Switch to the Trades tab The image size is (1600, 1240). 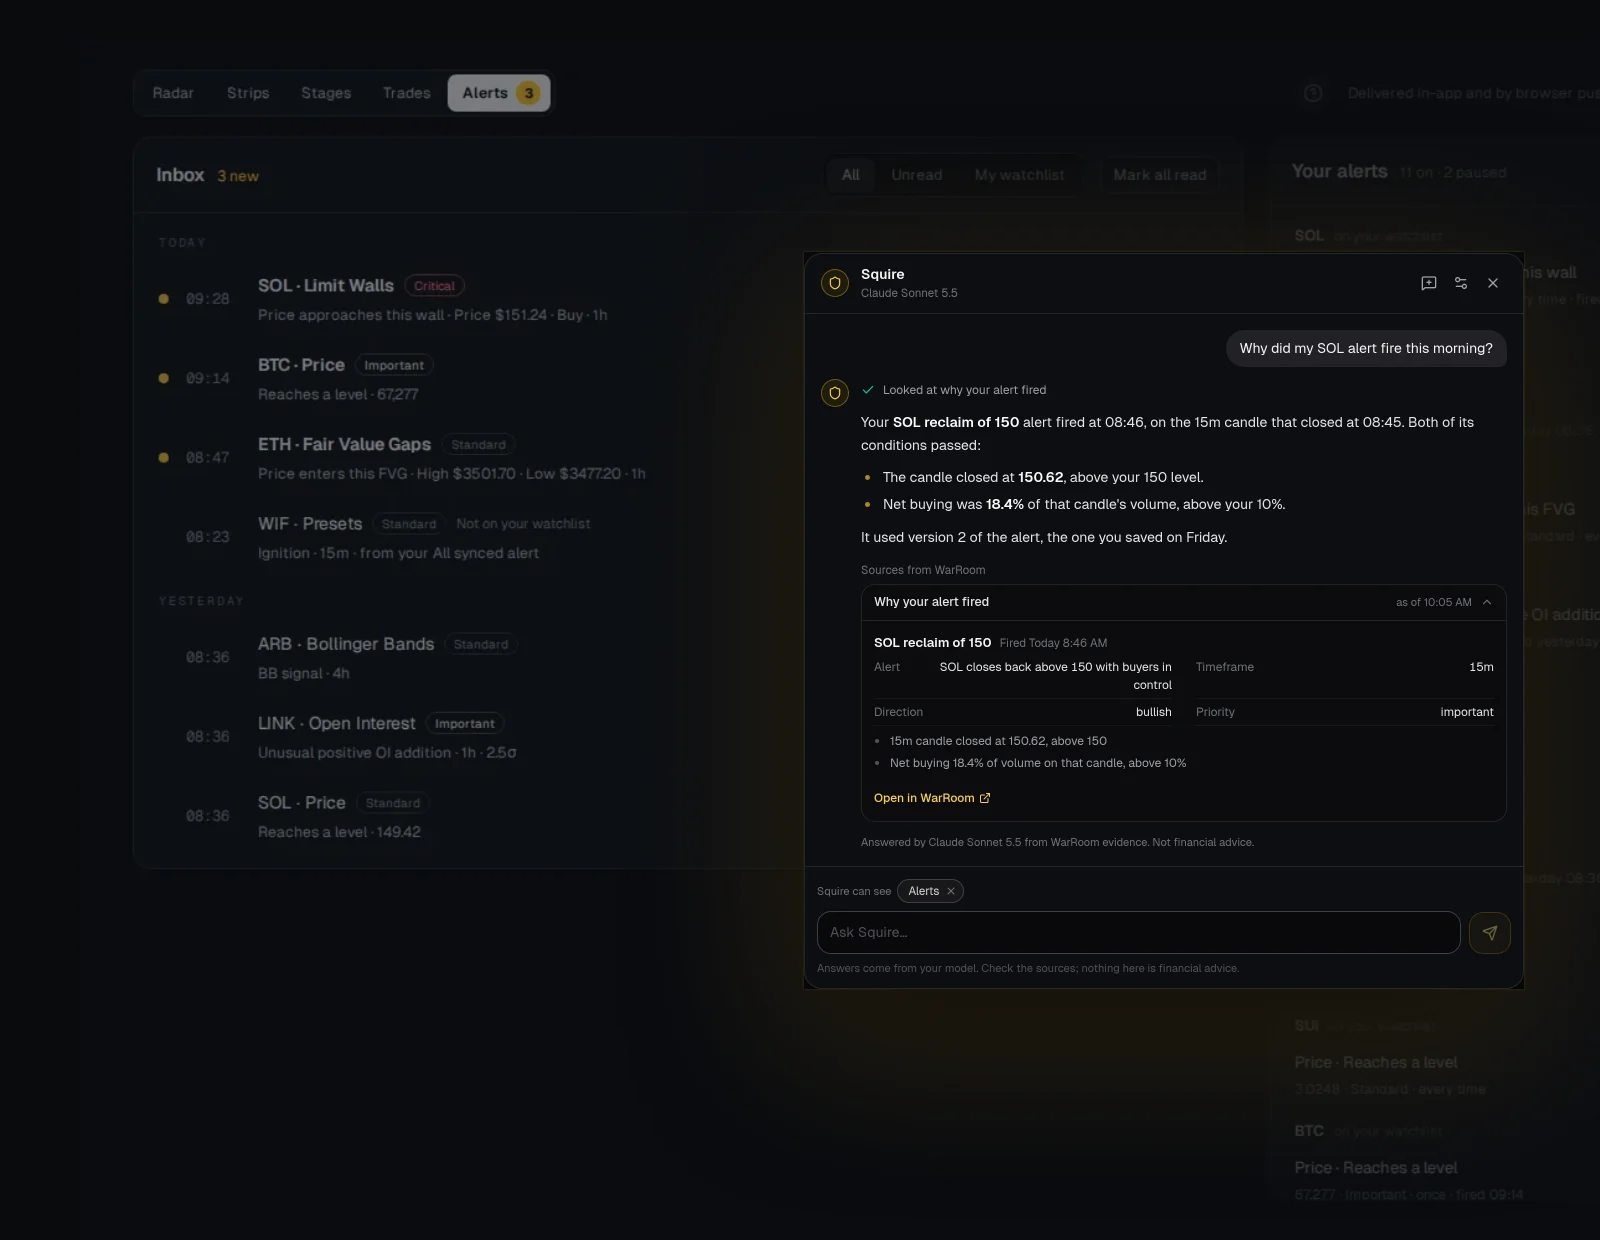pyautogui.click(x=406, y=93)
